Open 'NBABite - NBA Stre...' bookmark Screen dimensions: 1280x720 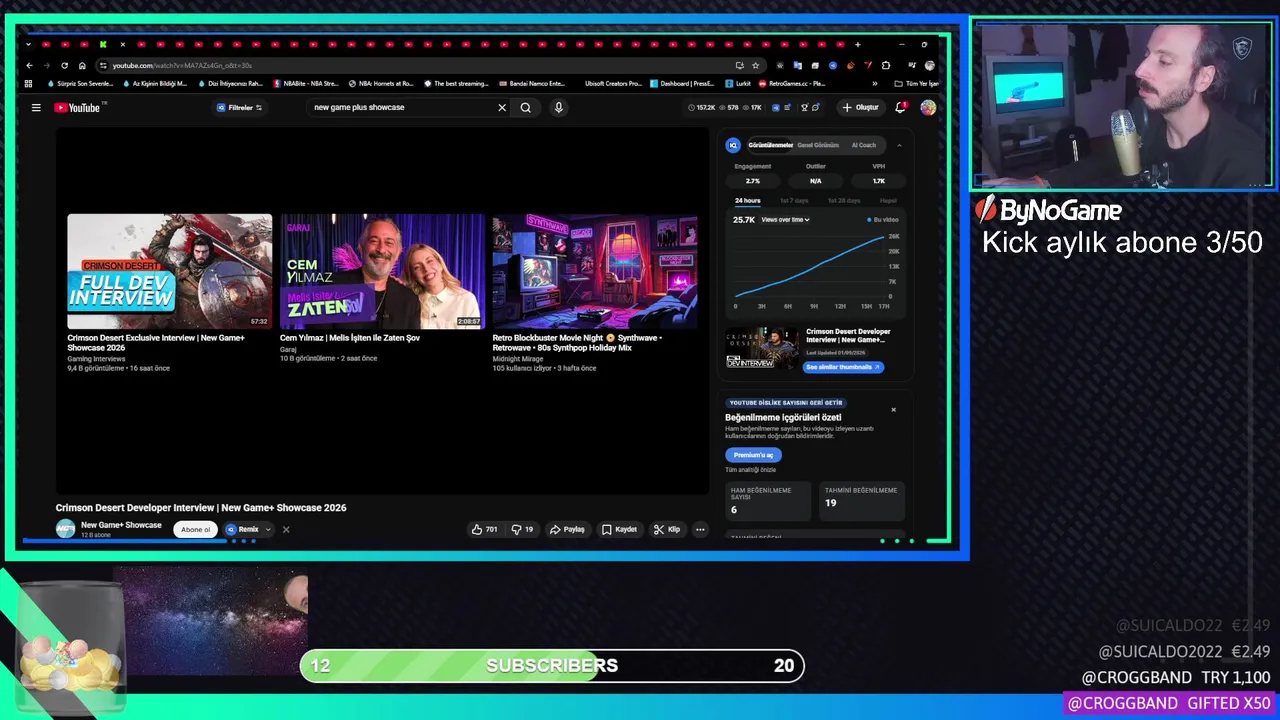[306, 84]
